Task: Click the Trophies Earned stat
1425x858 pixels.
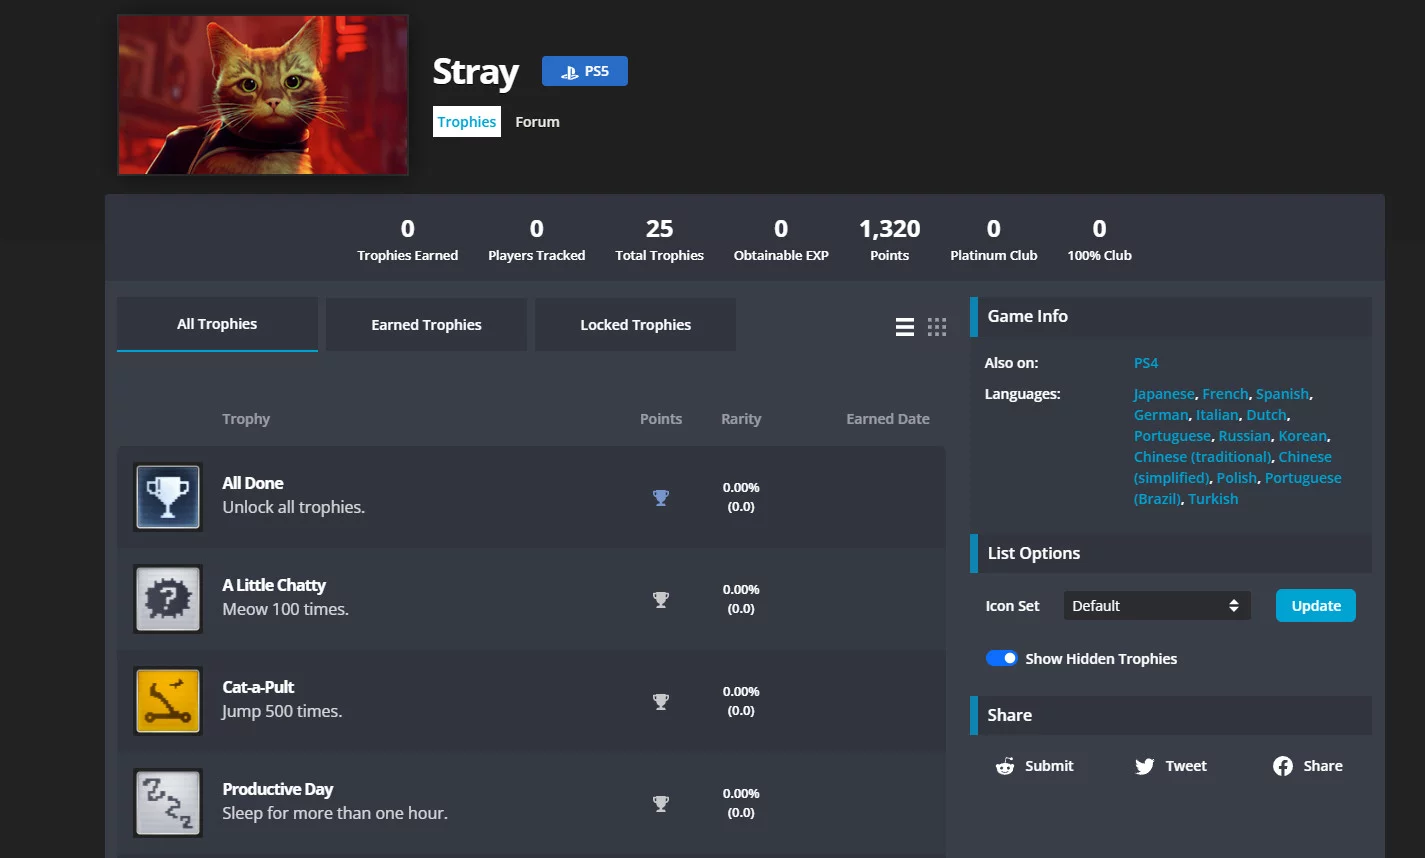Action: (408, 240)
